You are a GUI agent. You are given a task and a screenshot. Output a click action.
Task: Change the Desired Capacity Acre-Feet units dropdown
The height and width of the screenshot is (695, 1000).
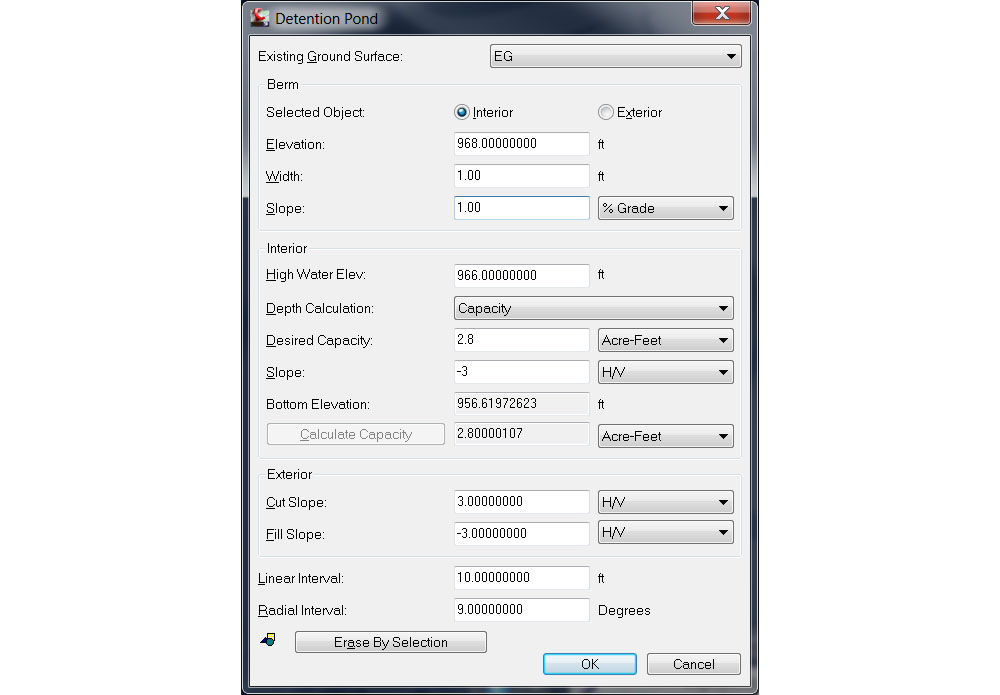(x=665, y=340)
